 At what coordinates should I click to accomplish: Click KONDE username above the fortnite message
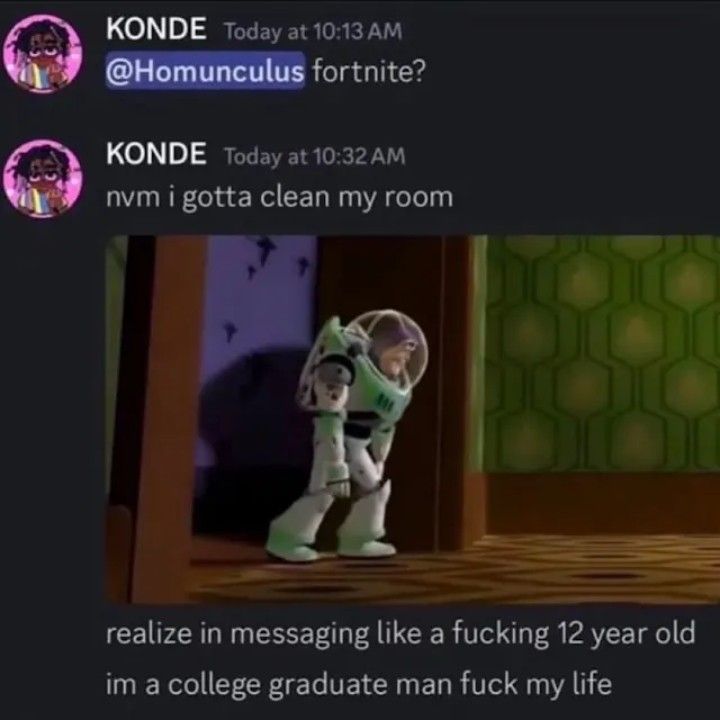156,28
